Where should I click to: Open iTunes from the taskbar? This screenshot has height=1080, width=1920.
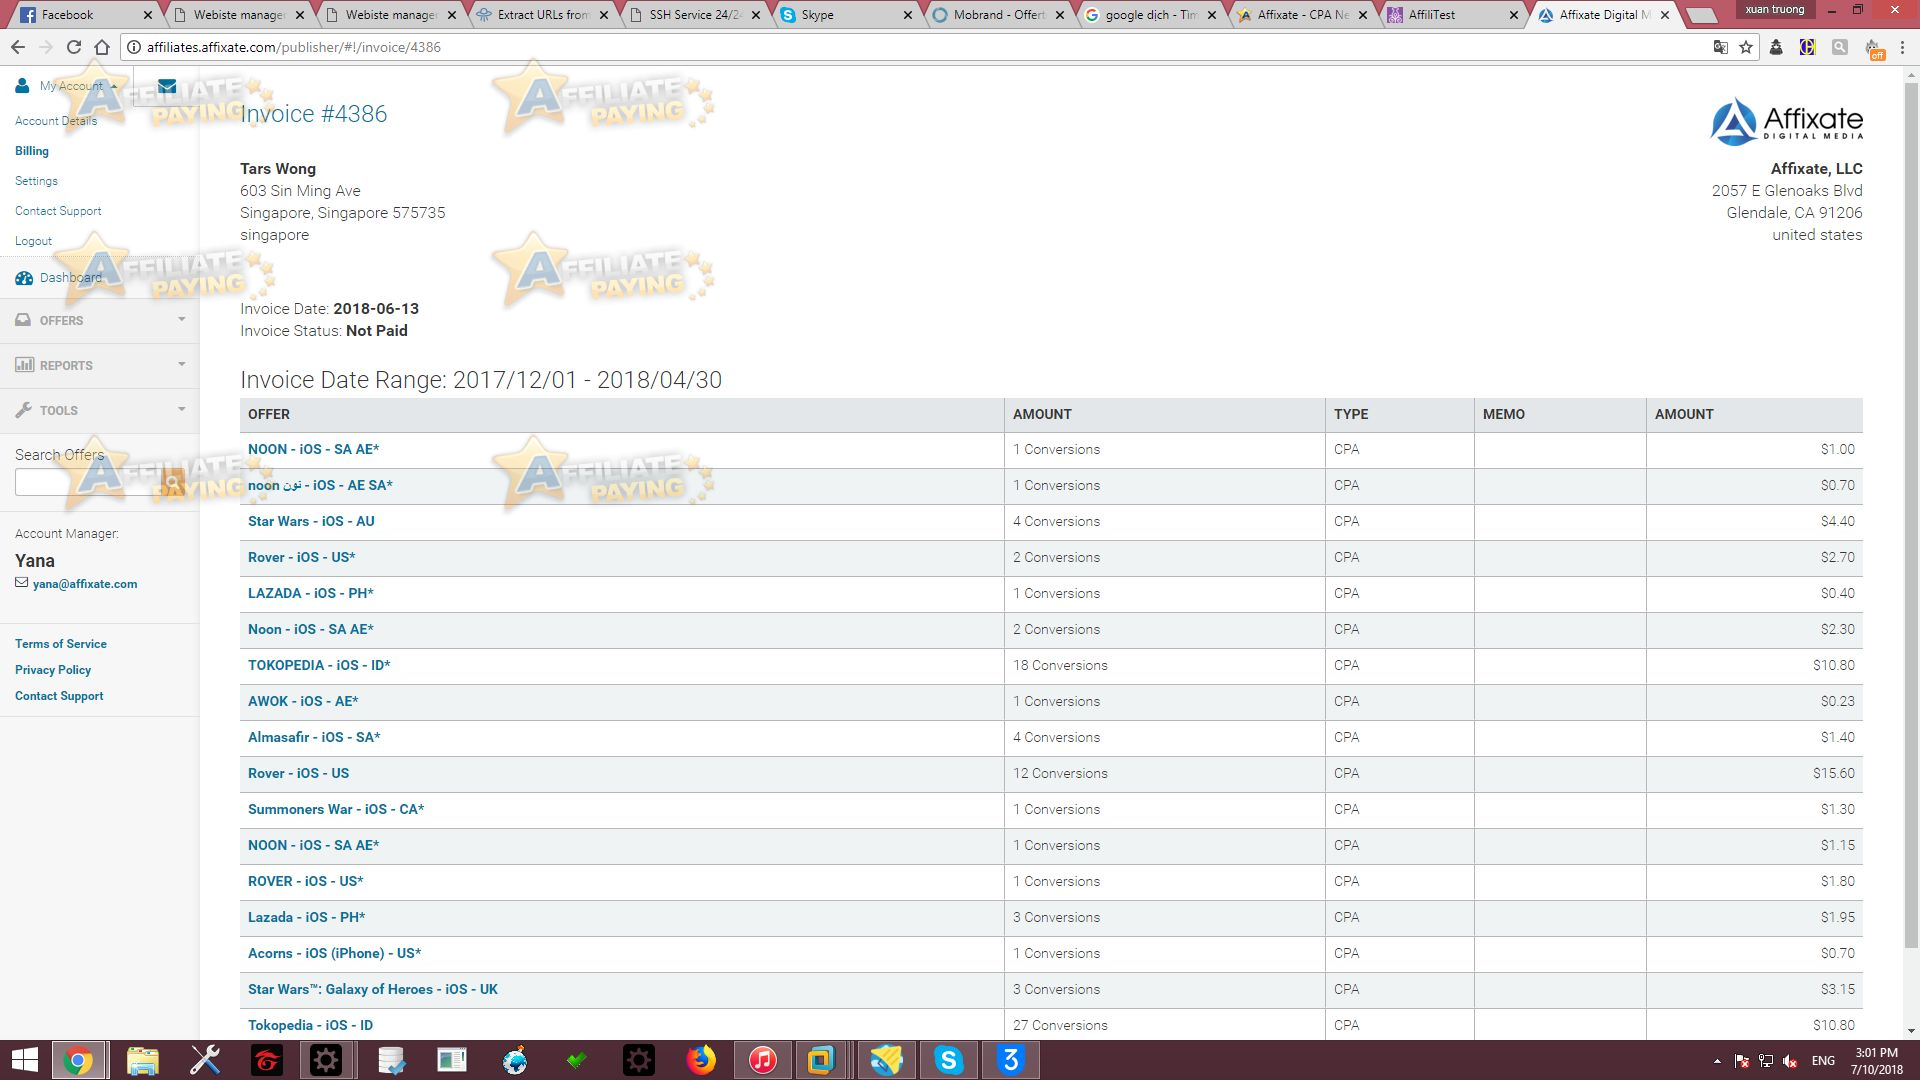pyautogui.click(x=762, y=1060)
